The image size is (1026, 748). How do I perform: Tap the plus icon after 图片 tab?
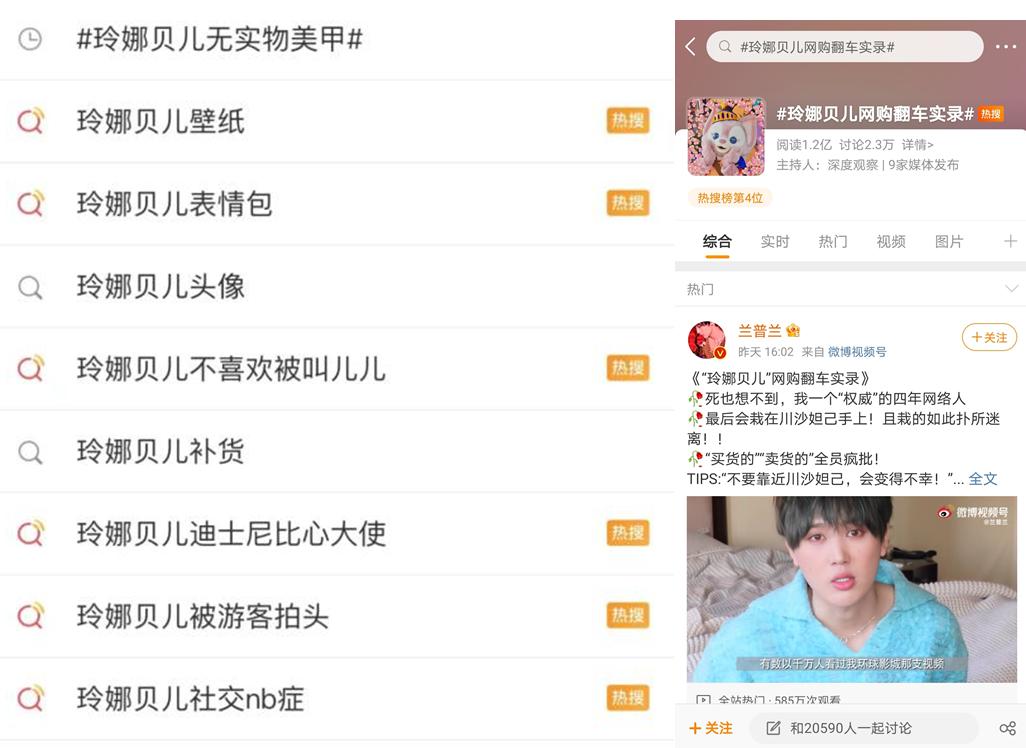click(1010, 241)
